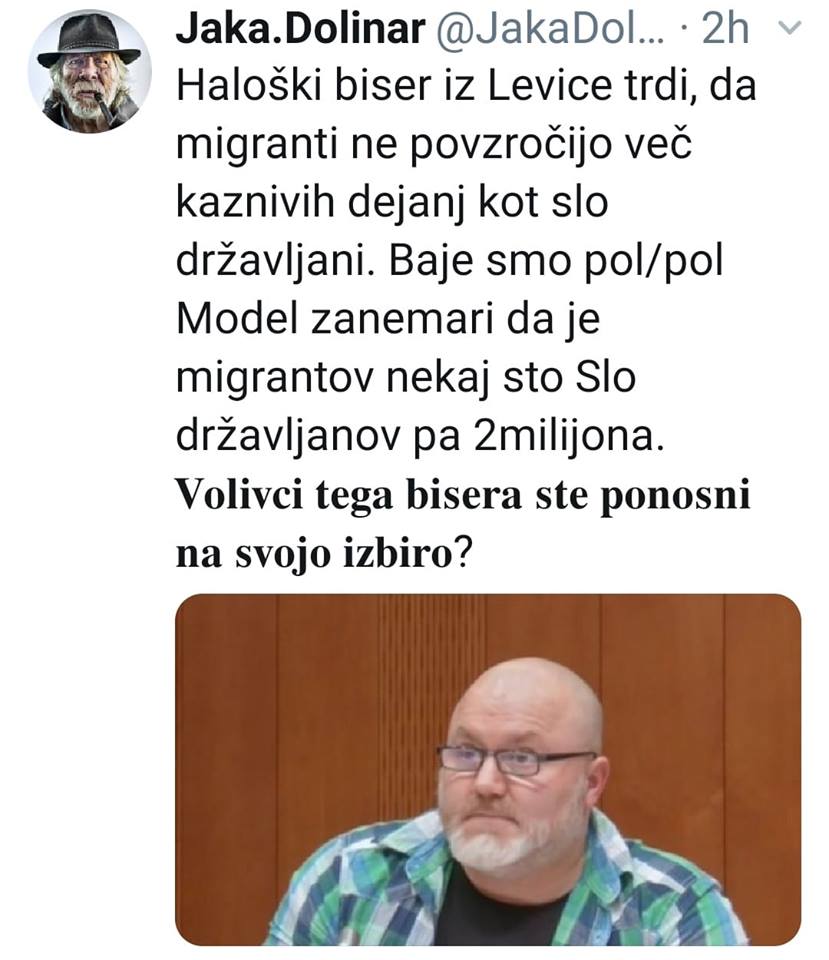This screenshot has width=829, height=960.
Task: Click the line 'kaznivih dejanj kot slo'
Action: (x=392, y=203)
